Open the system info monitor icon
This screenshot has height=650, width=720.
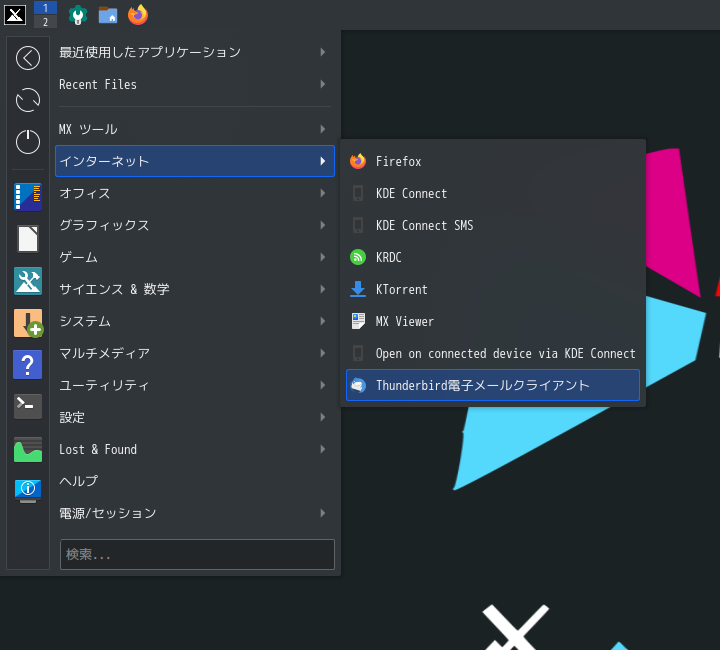[28, 490]
